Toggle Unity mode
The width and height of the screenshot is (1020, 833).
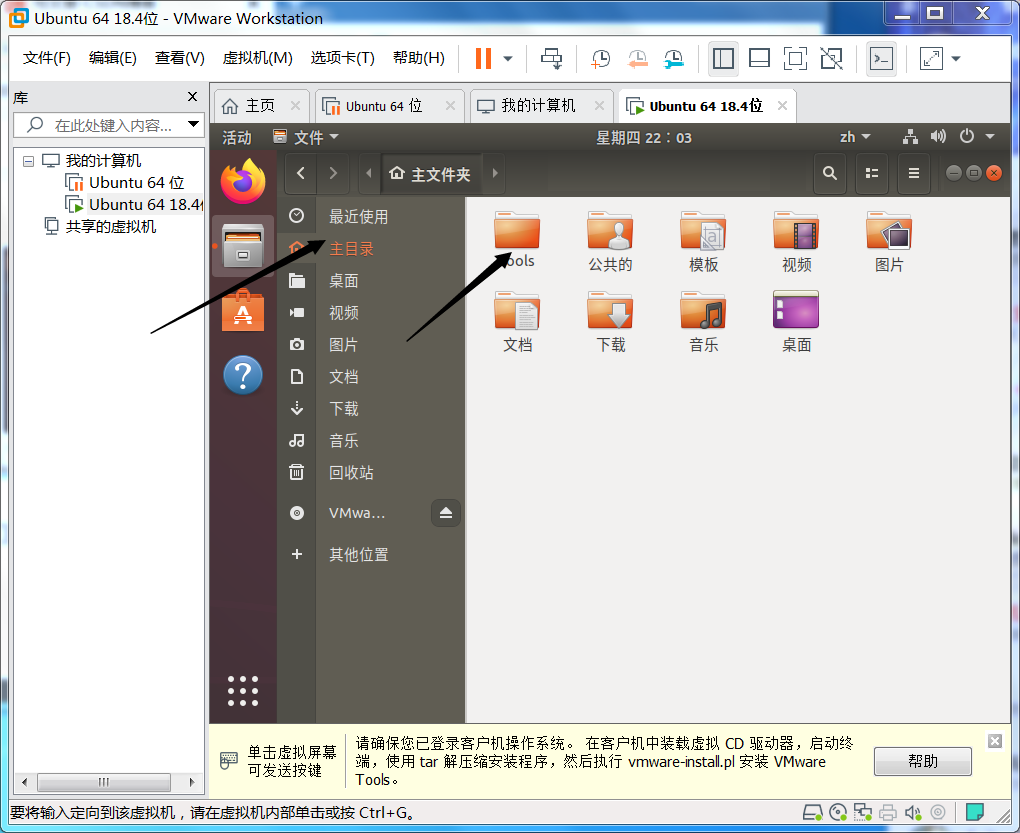[x=831, y=59]
